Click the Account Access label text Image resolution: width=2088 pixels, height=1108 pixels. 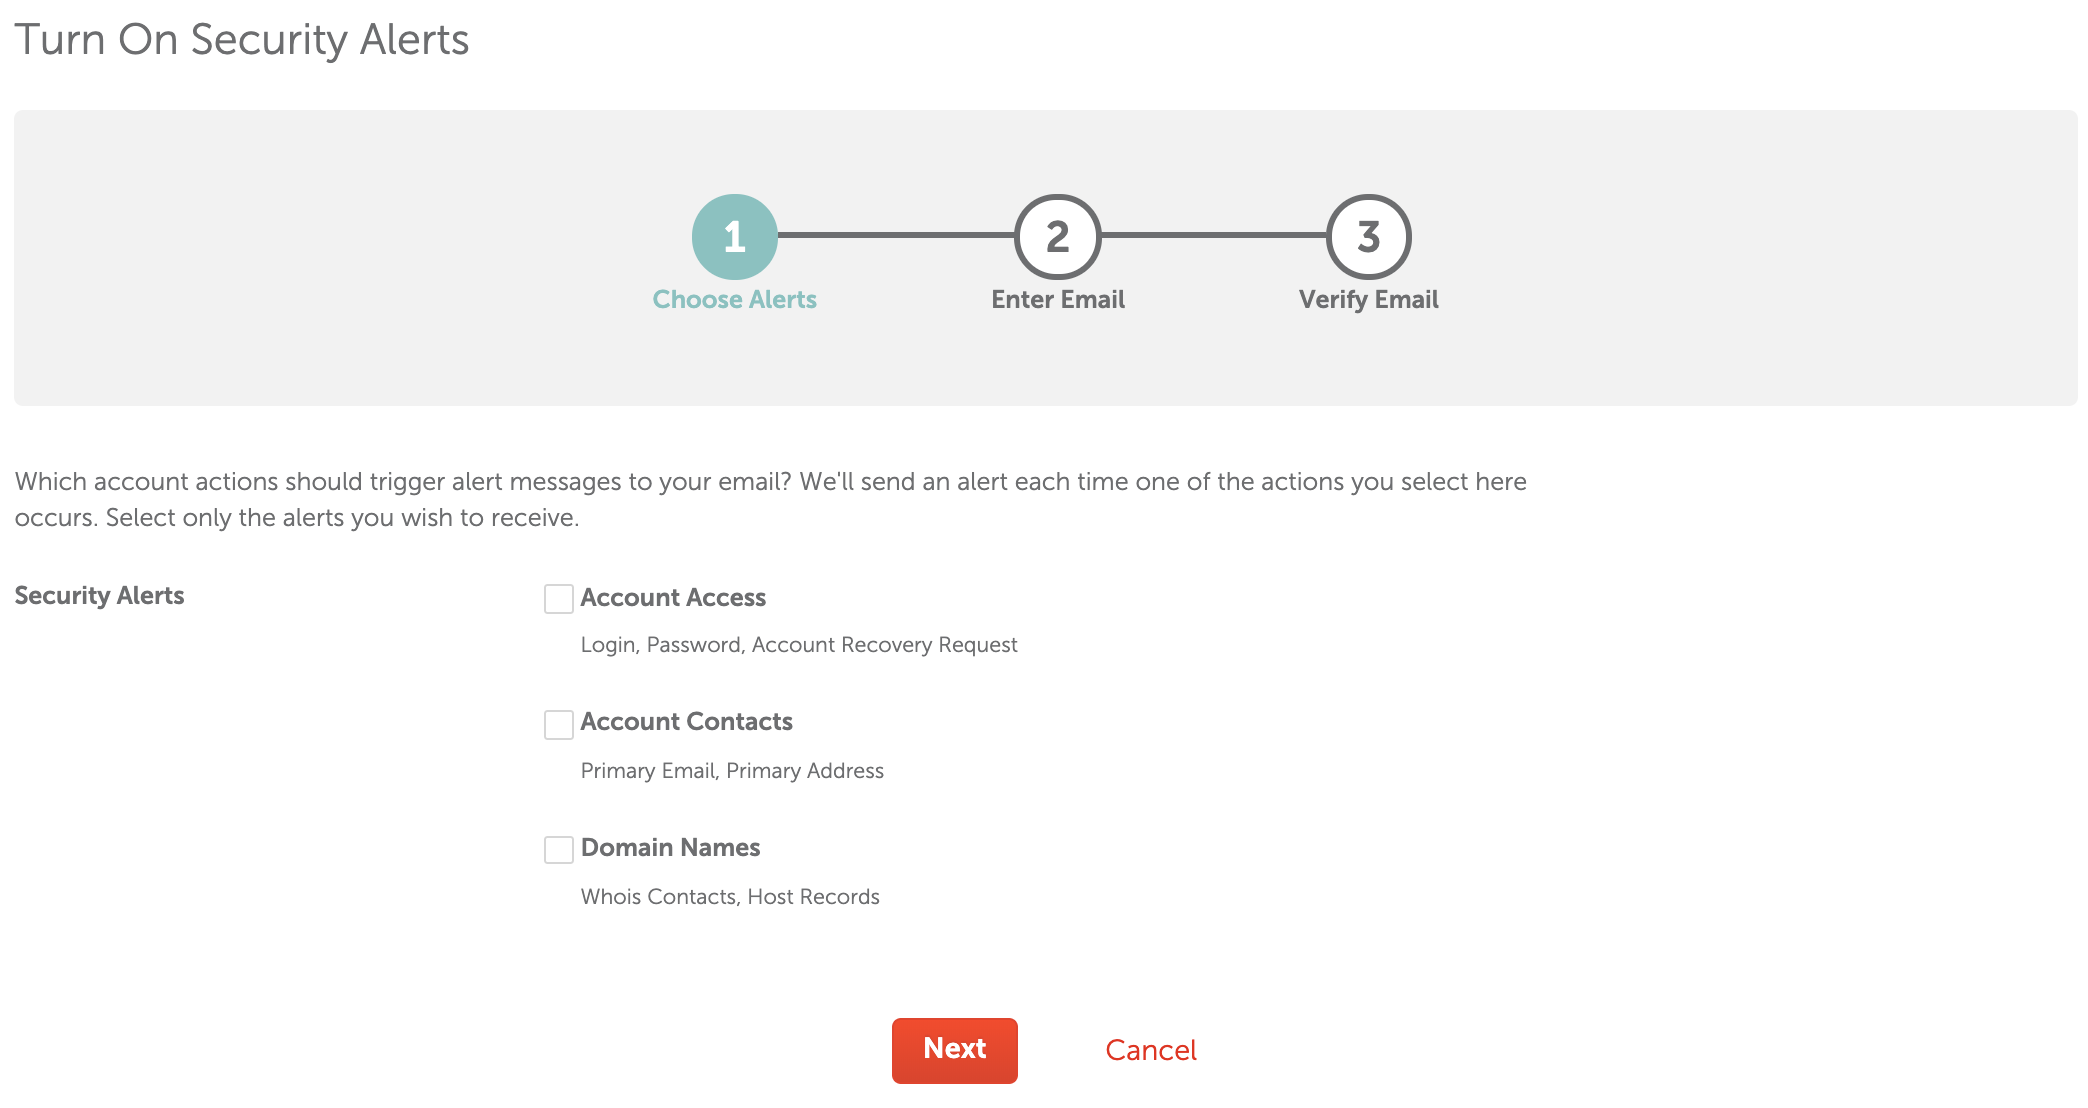(x=673, y=597)
